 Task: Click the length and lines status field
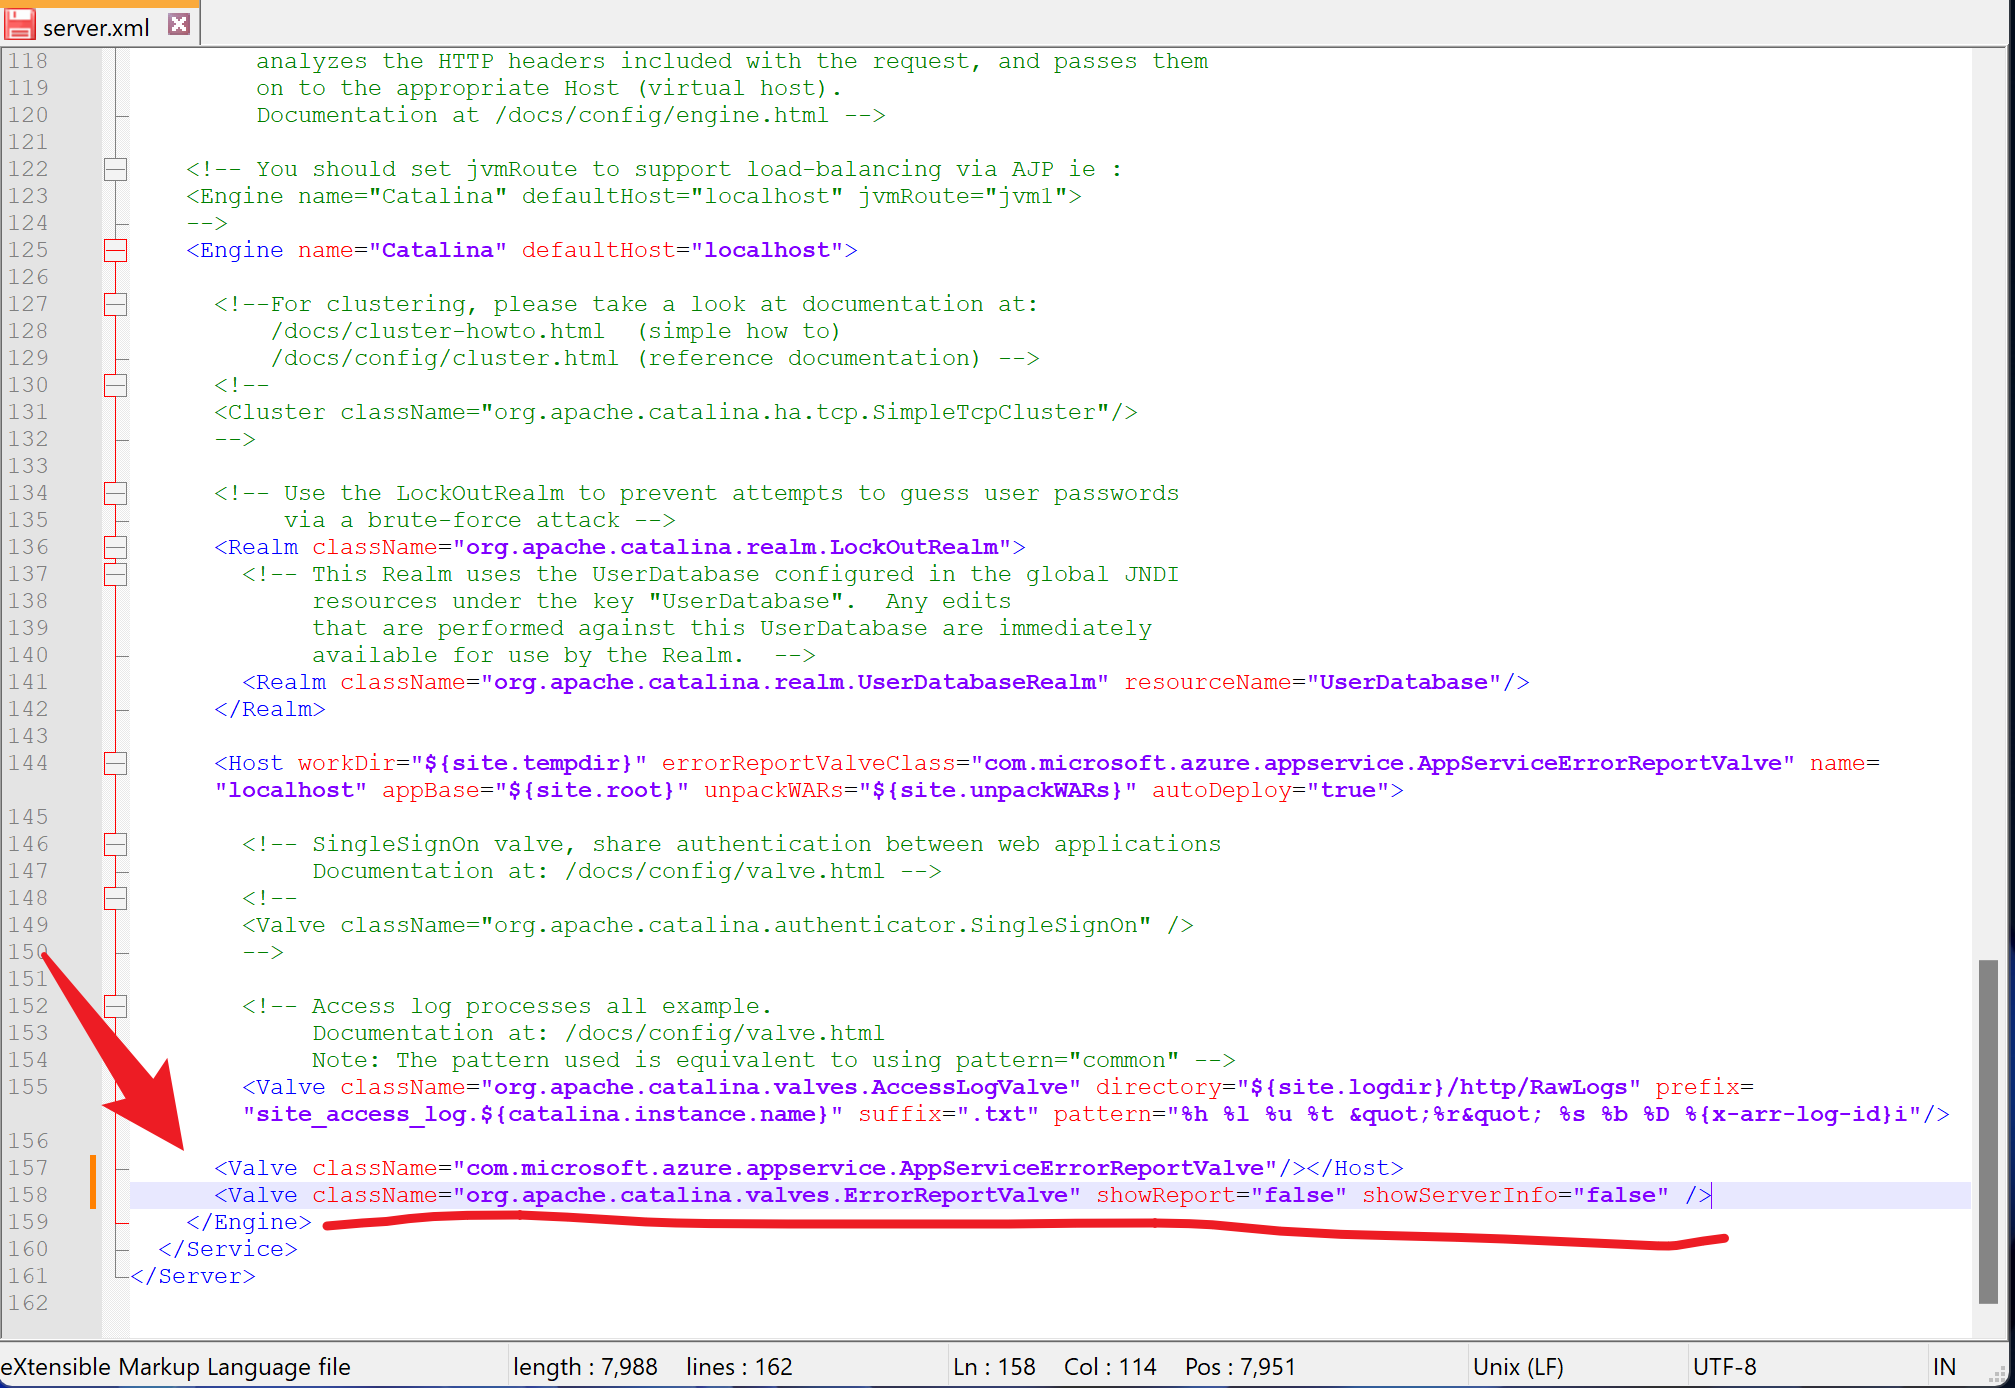[x=652, y=1366]
